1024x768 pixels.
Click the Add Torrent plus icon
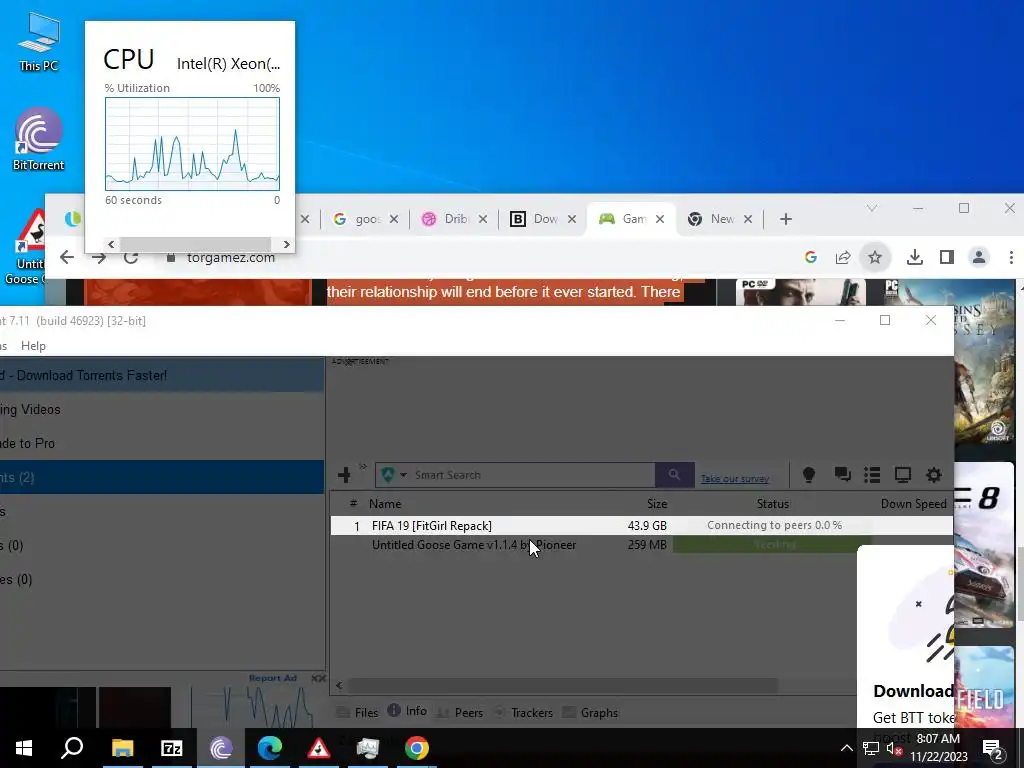[x=344, y=475]
